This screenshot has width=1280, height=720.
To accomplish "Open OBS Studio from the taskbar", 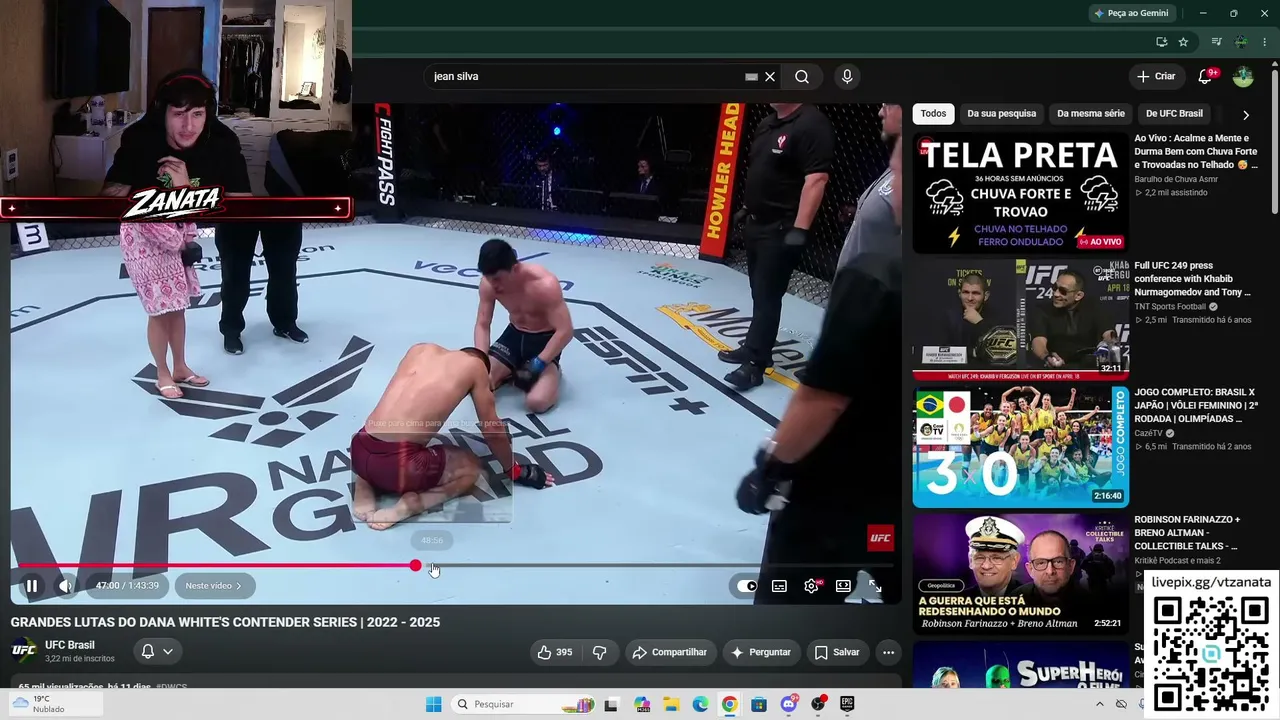I will [818, 704].
